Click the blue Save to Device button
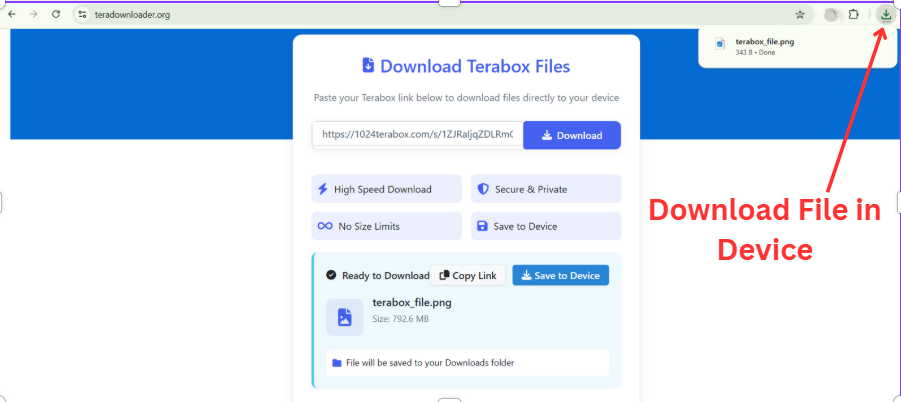 (x=560, y=276)
